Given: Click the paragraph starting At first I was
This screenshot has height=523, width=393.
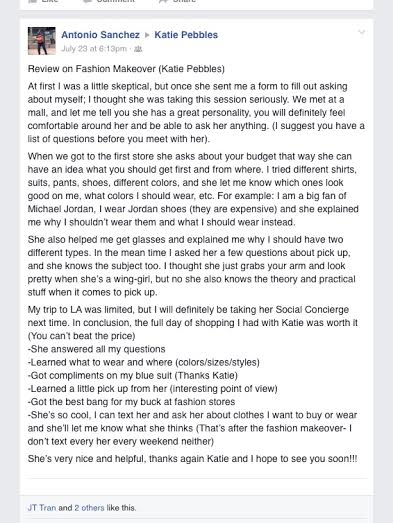Looking at the screenshot, I should point(196,112).
